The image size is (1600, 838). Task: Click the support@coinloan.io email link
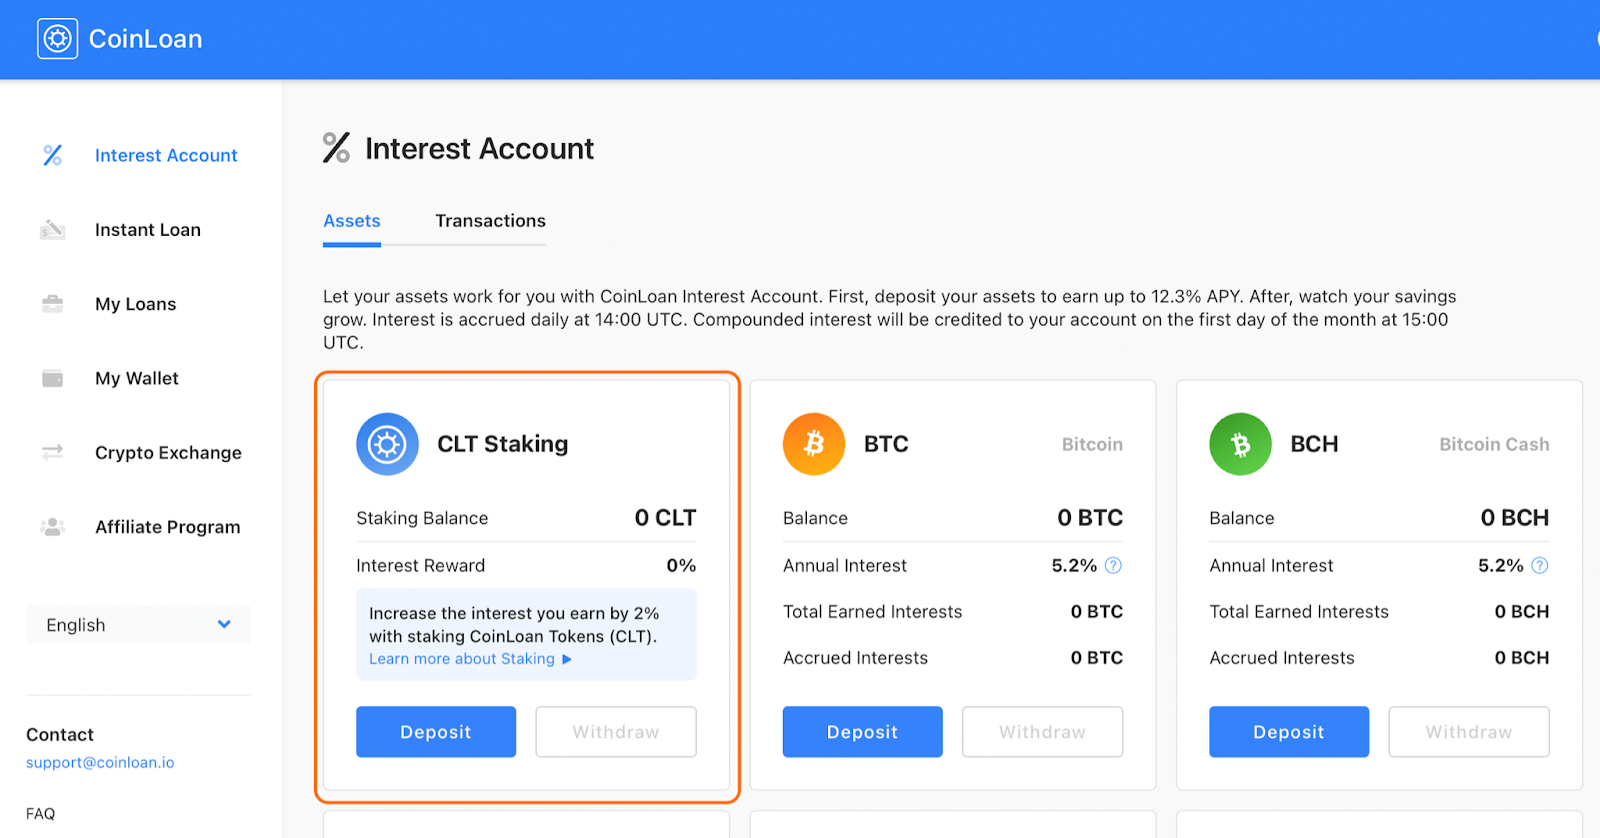coord(100,762)
